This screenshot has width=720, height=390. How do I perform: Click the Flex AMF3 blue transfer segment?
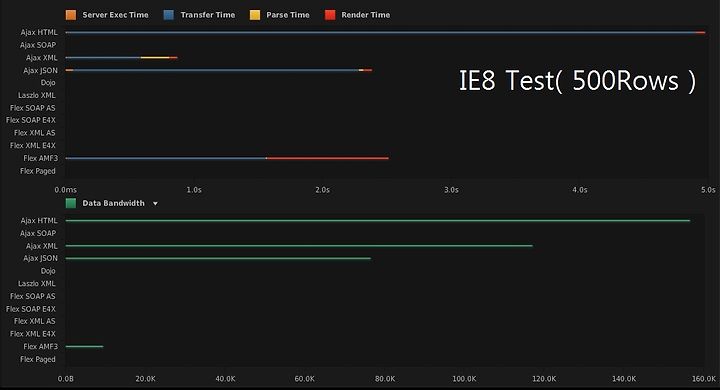[x=166, y=158]
